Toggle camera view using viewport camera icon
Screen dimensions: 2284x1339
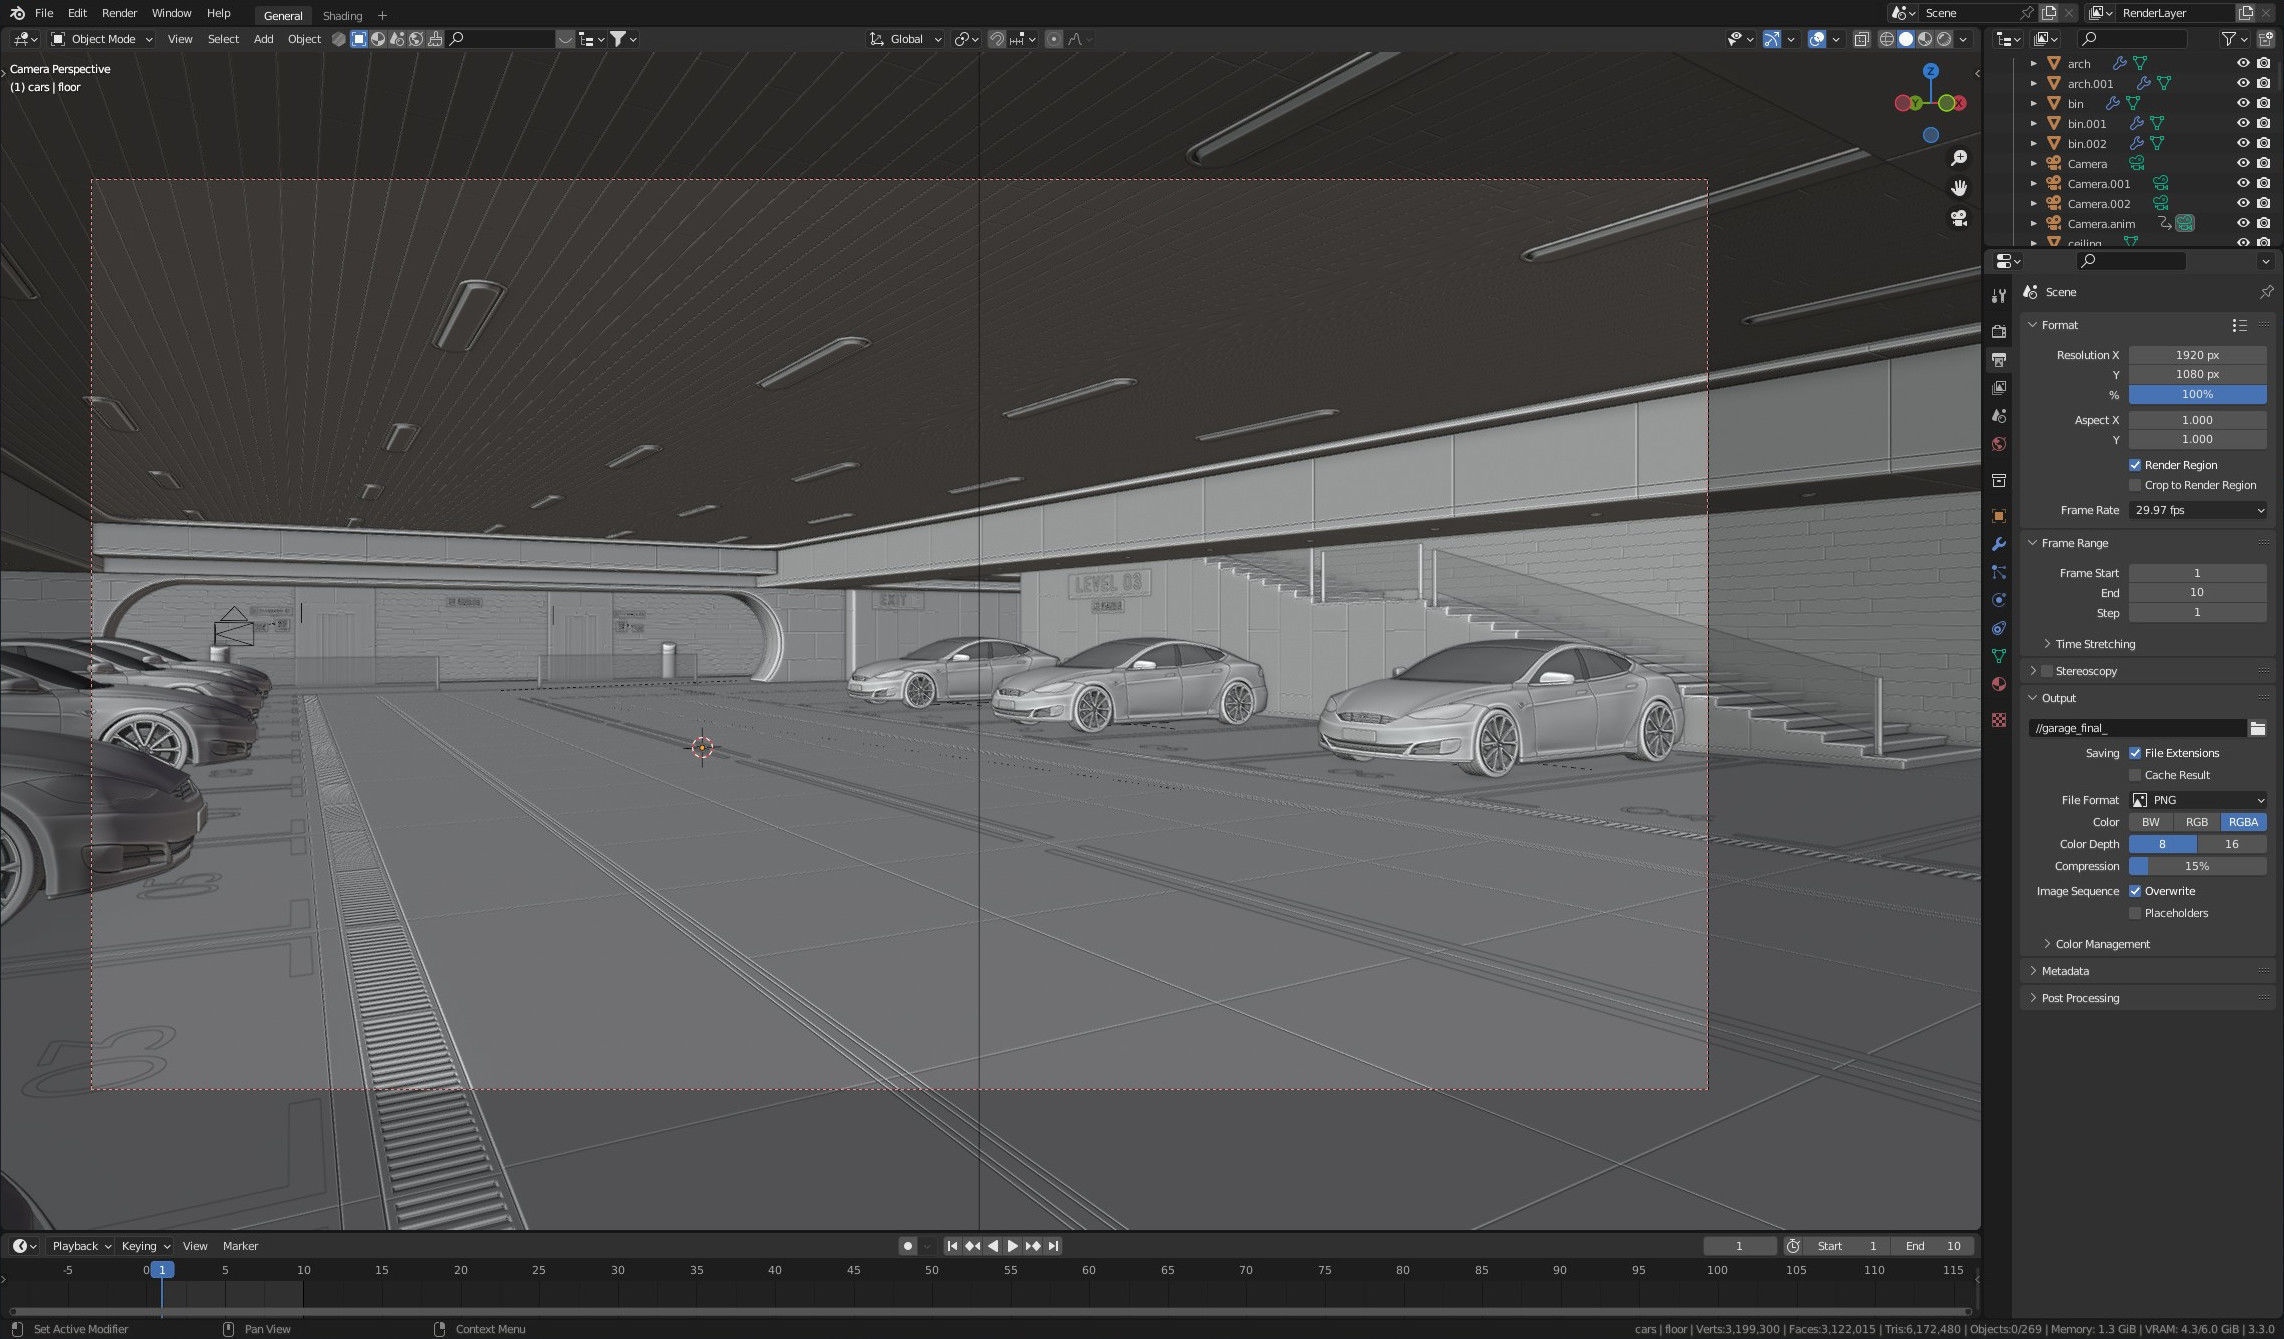pos(1959,218)
